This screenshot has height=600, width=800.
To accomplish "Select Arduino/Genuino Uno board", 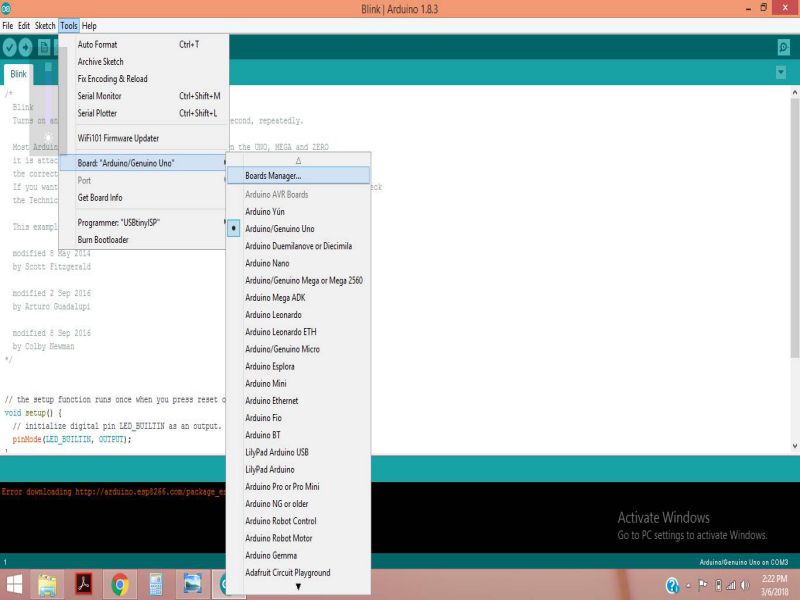I will coord(298,229).
